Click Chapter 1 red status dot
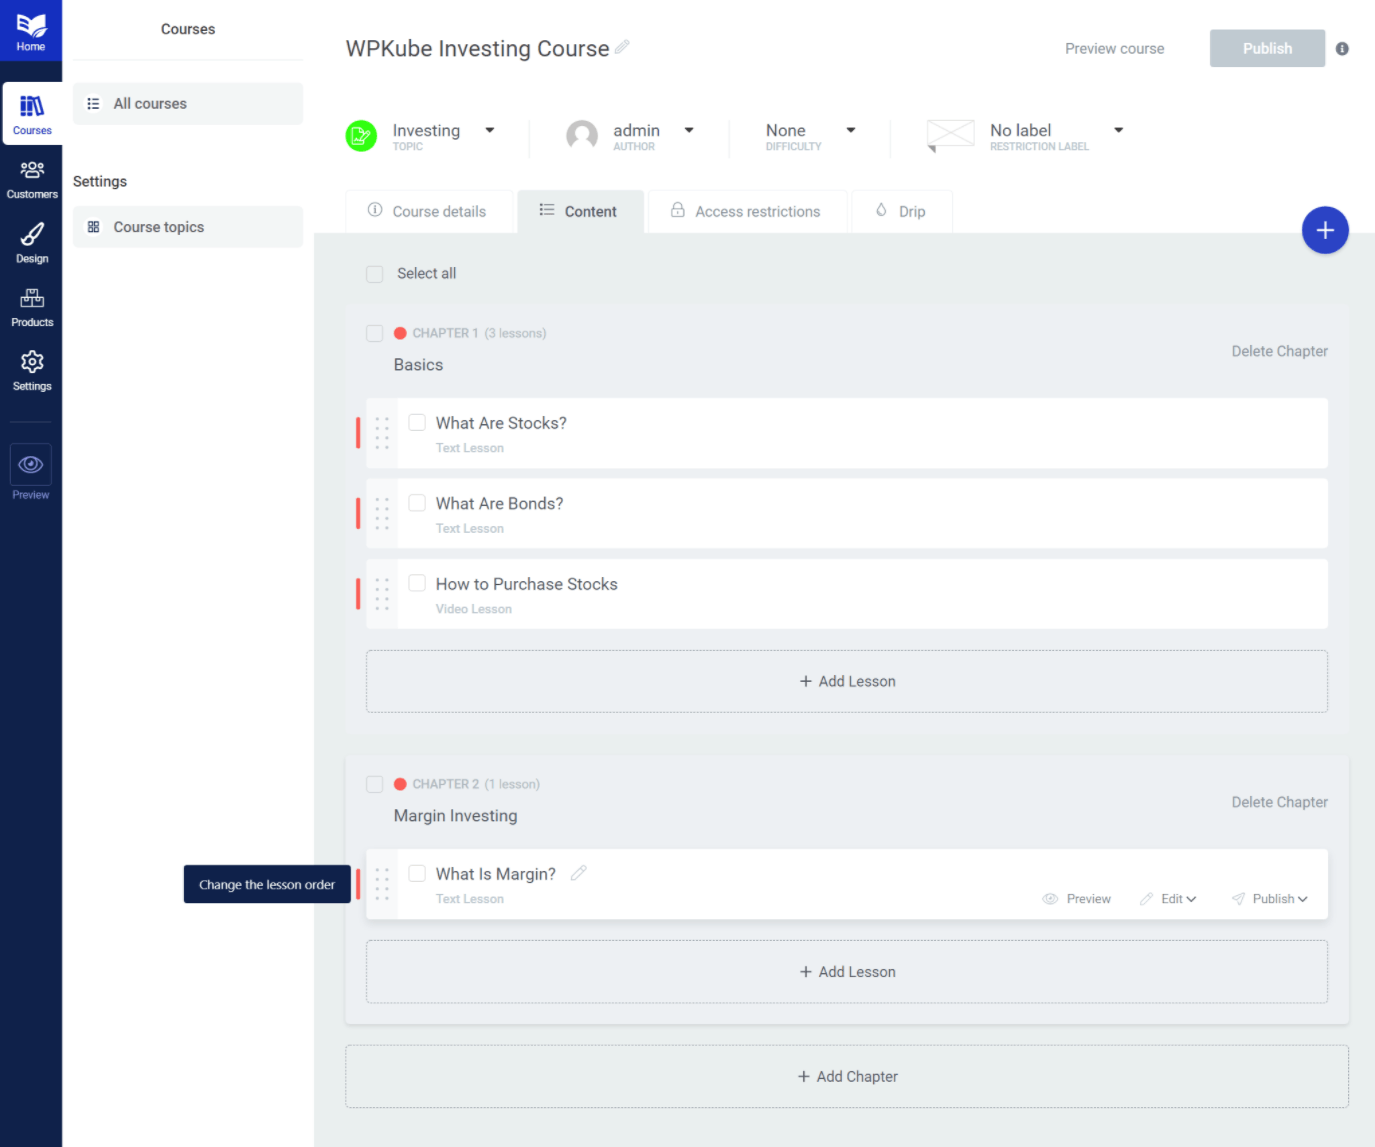Screen dimensions: 1375x1147 (400, 333)
